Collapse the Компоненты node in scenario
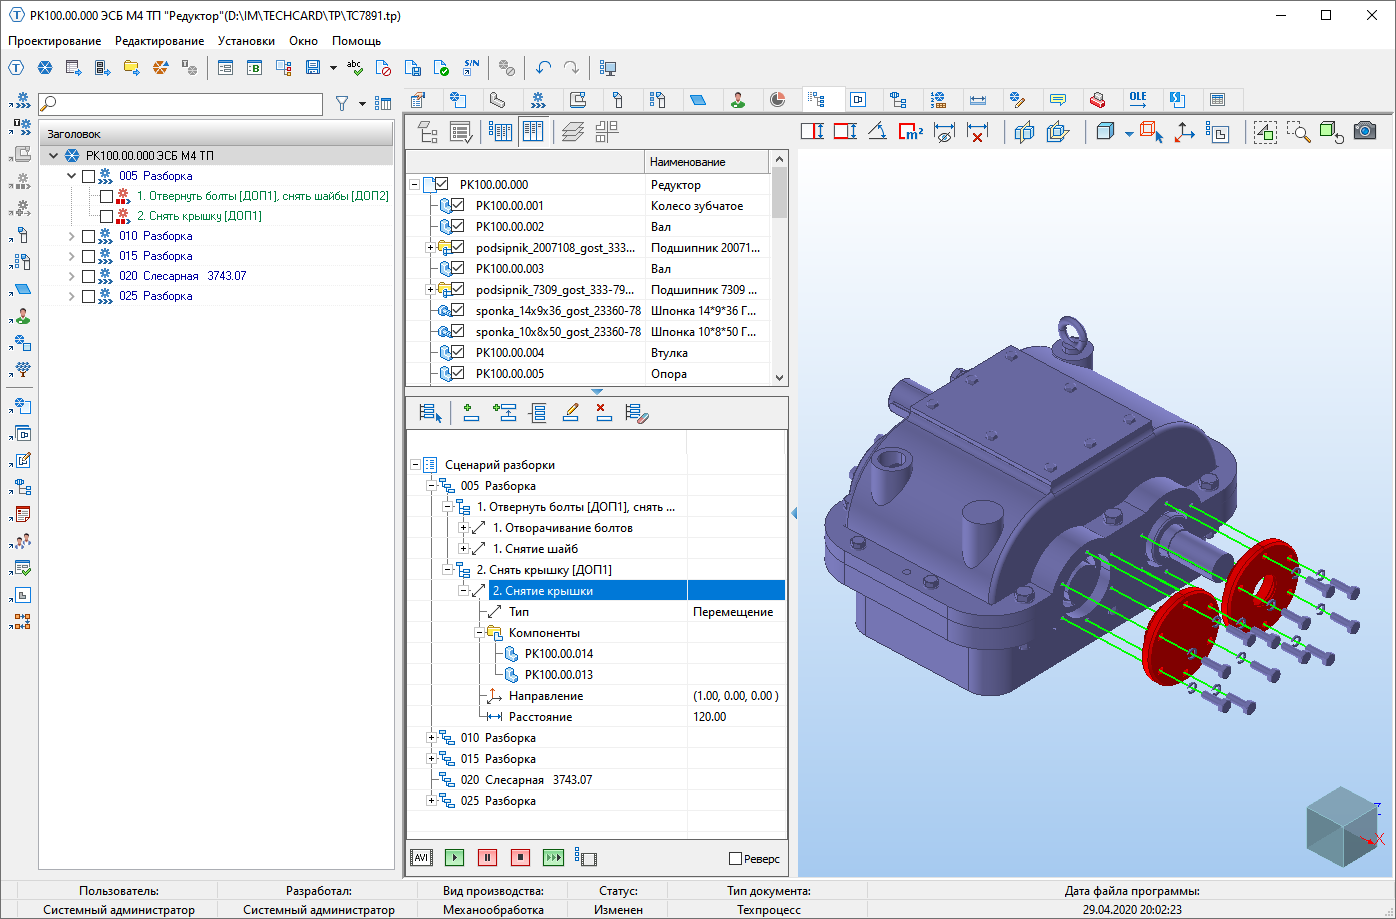1396x919 pixels. click(x=479, y=633)
